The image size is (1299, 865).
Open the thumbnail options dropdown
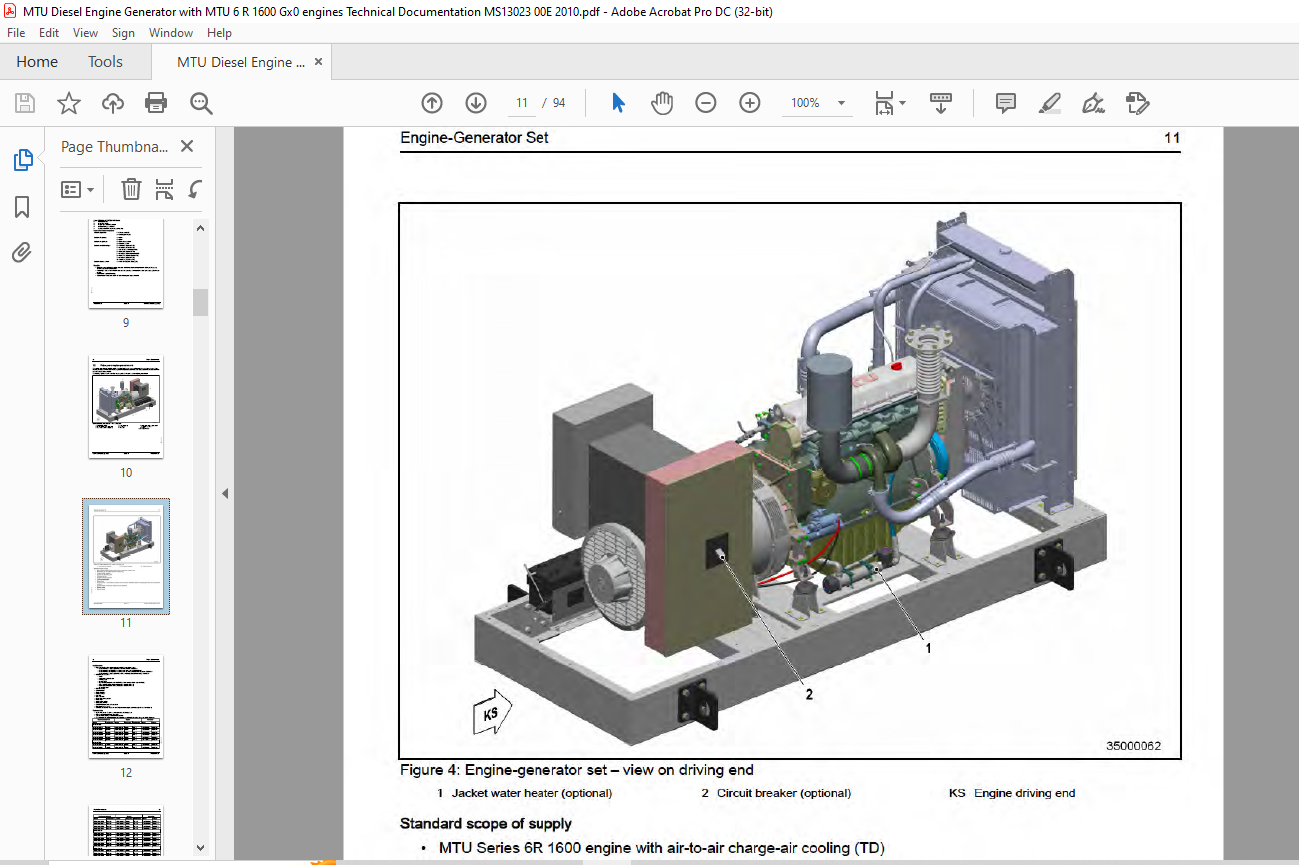tap(77, 189)
